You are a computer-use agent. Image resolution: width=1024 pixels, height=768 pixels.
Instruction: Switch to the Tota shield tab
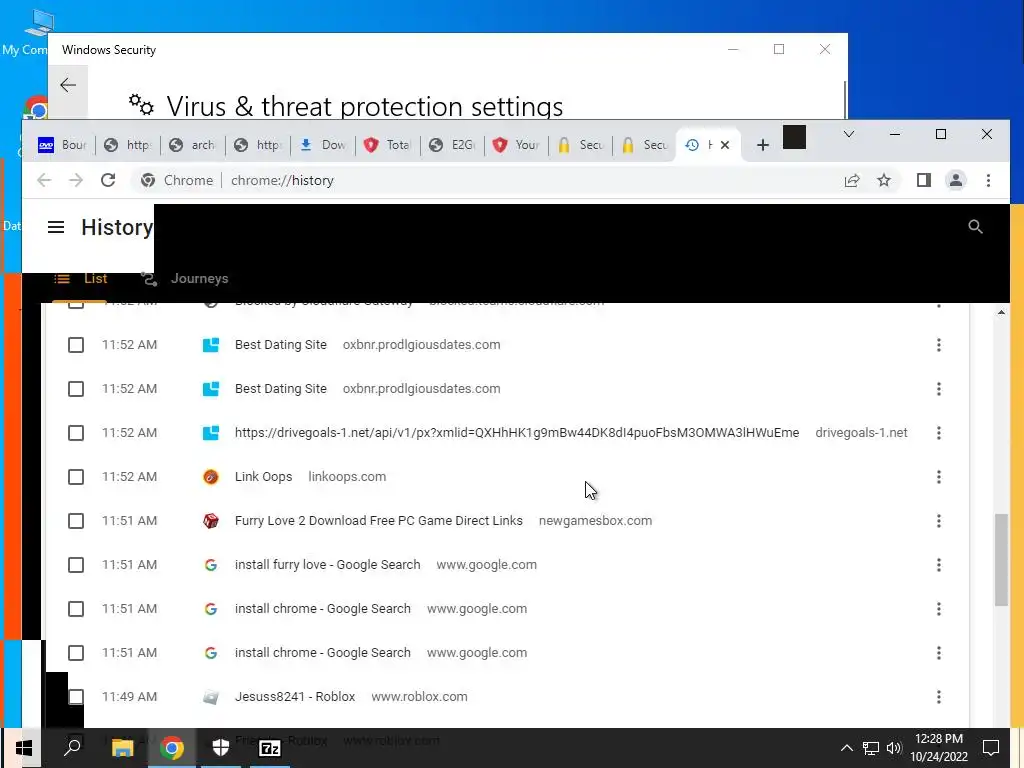coord(388,145)
